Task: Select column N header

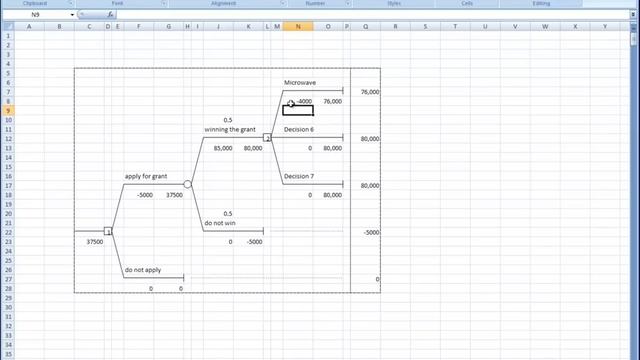Action: [x=298, y=27]
